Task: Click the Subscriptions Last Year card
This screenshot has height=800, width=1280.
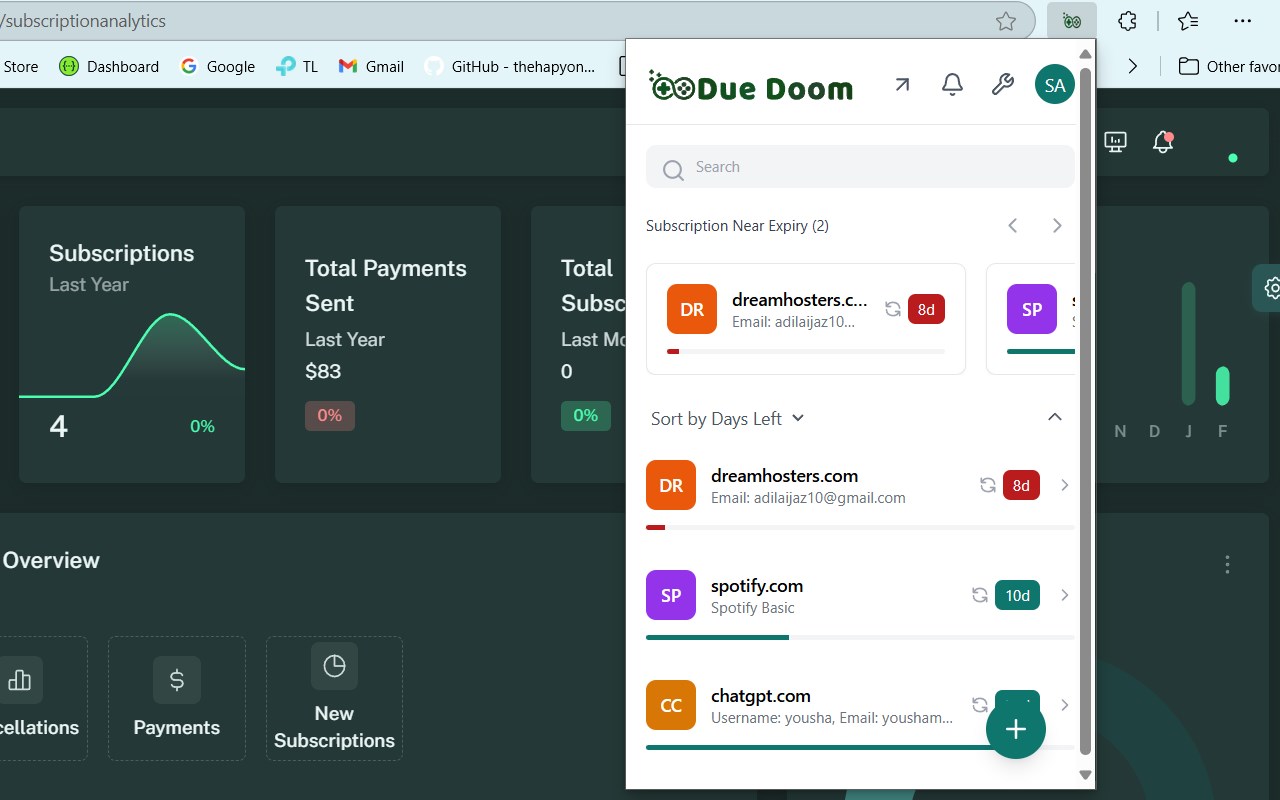Action: click(132, 344)
